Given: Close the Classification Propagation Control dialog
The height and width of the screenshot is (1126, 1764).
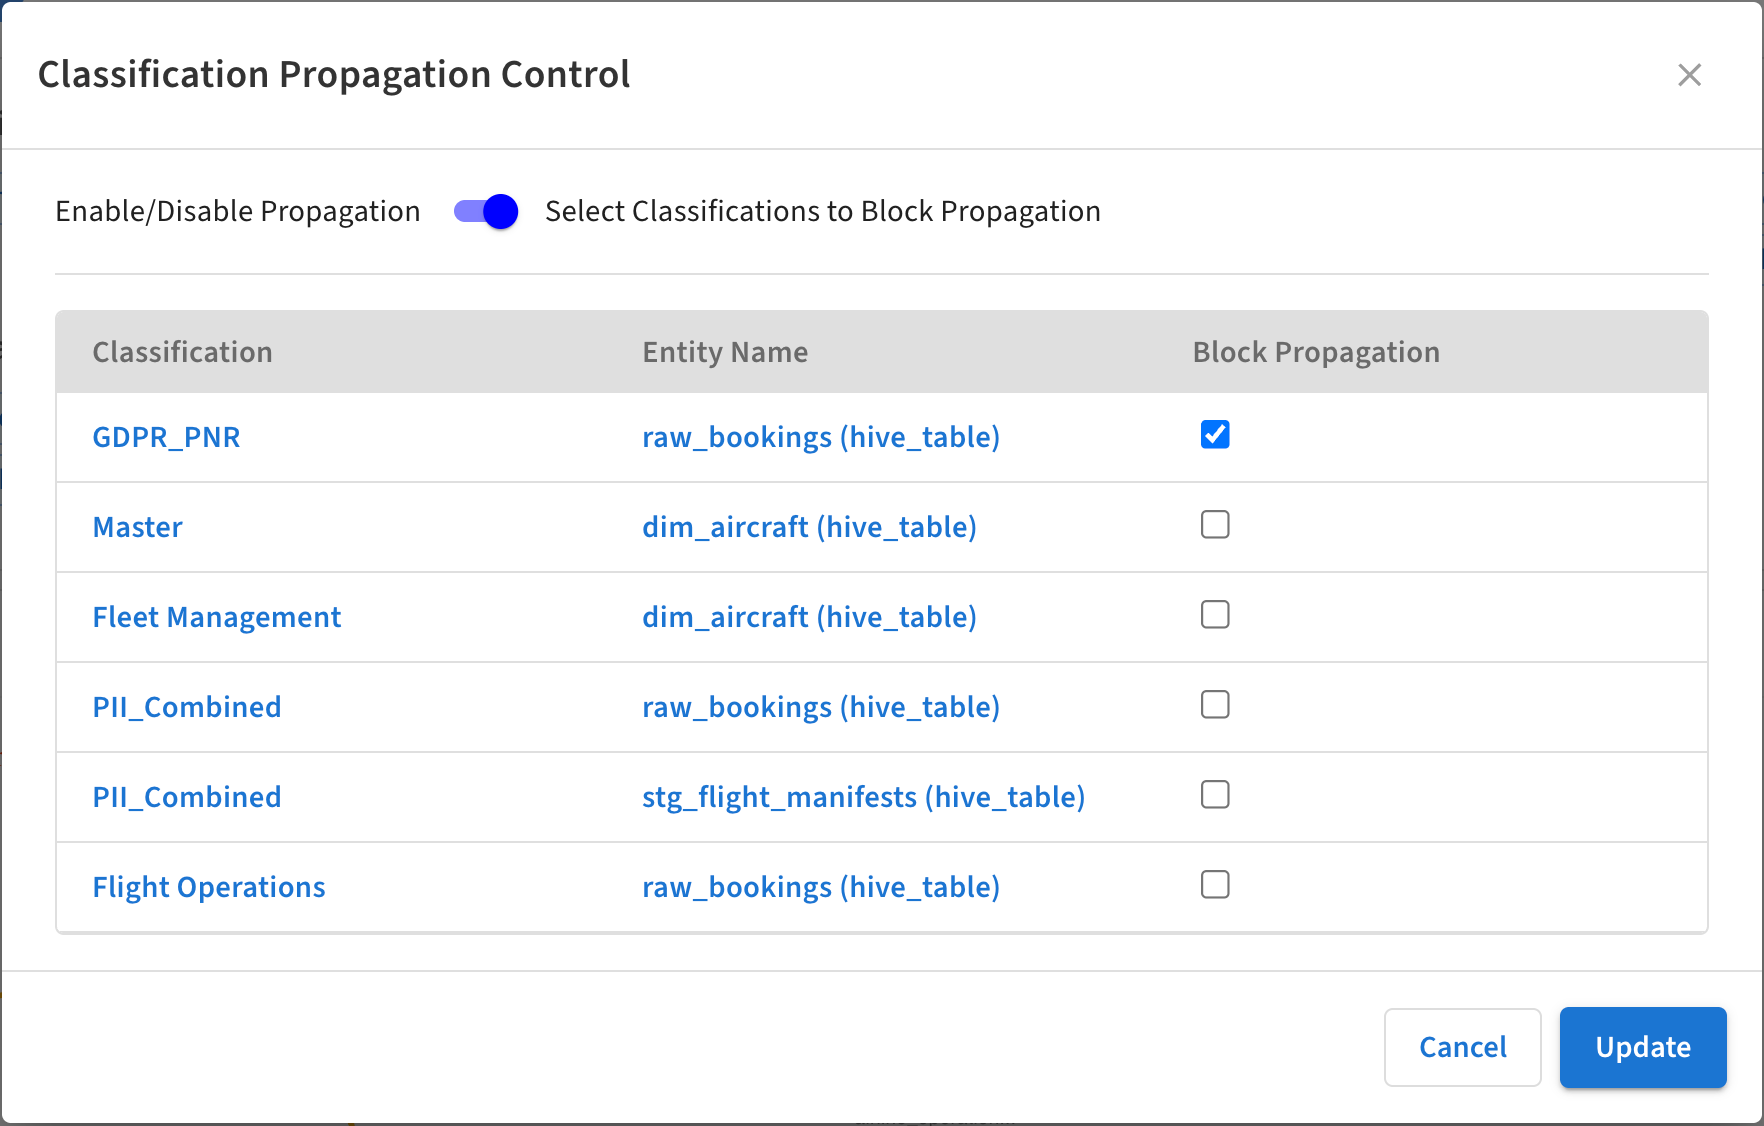Looking at the screenshot, I should pos(1689,75).
